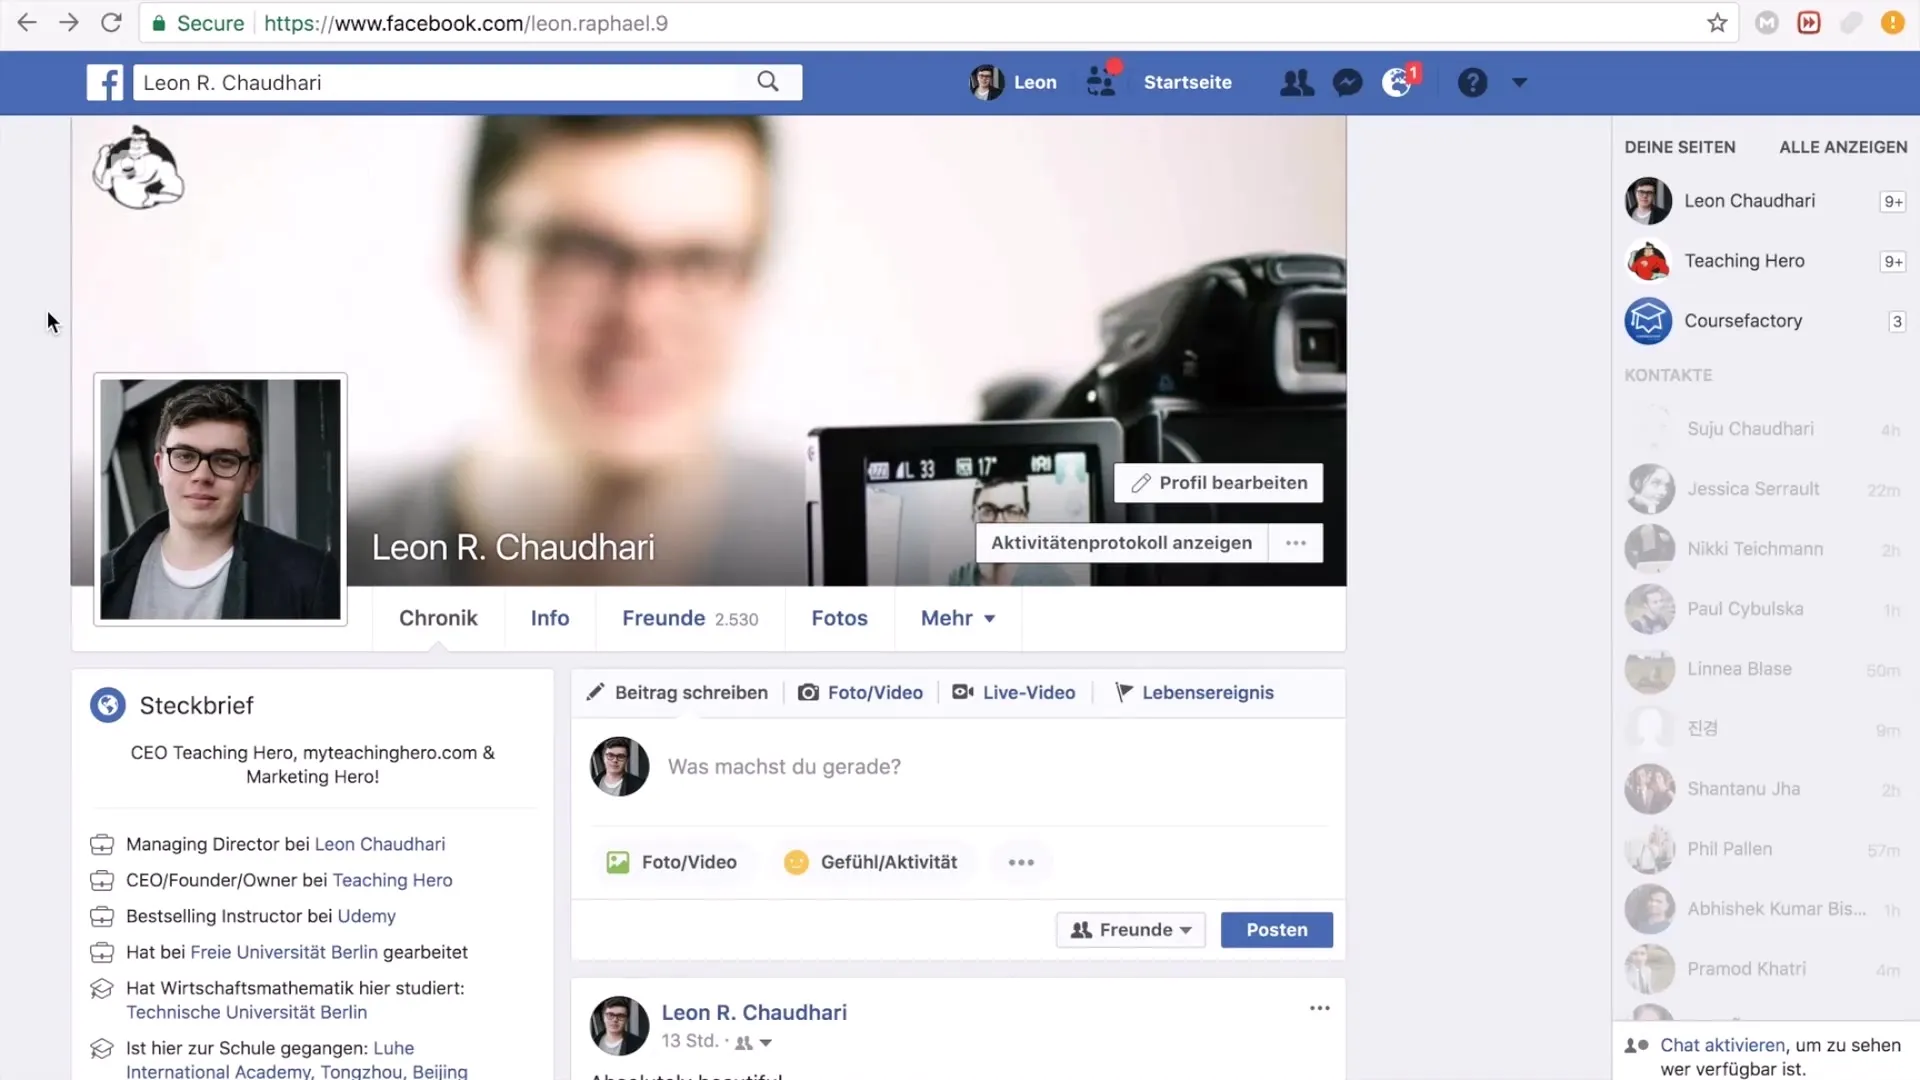Click Udemy link in Steckbrief section
This screenshot has width=1920, height=1080.
point(365,915)
